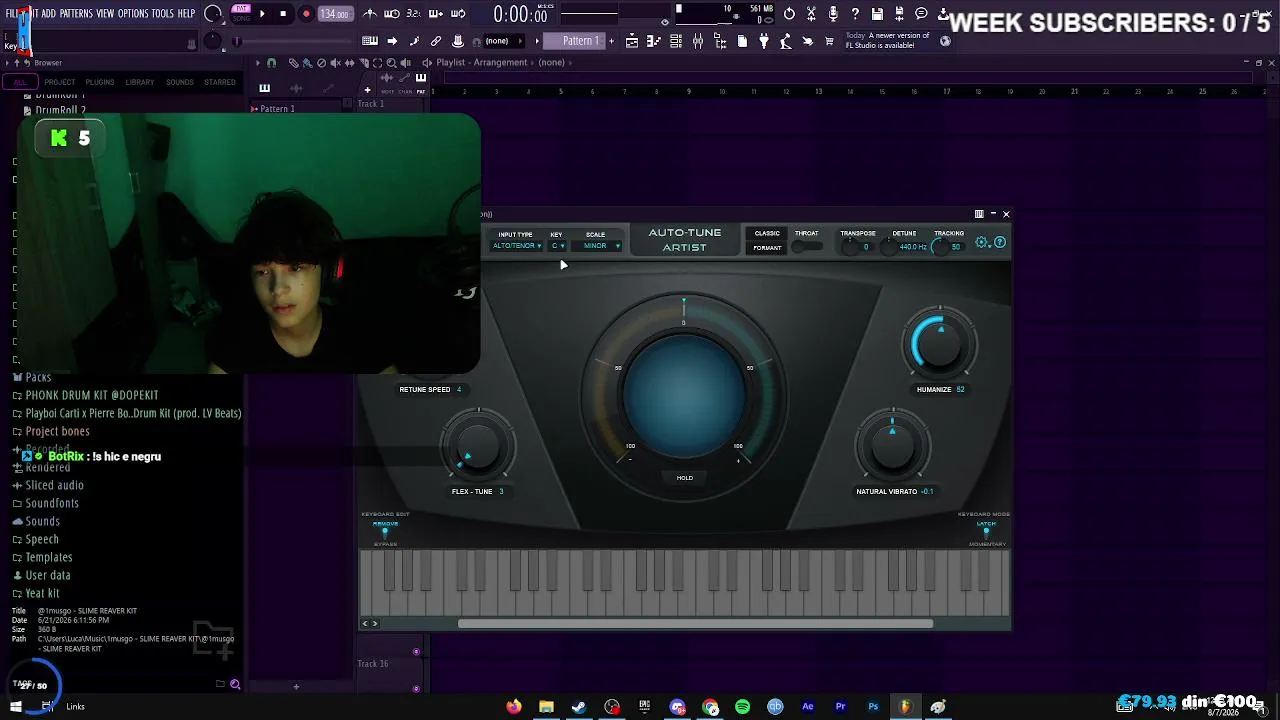Toggle typing keyboard to piano icon
This screenshot has width=1280, height=720.
click(370, 41)
